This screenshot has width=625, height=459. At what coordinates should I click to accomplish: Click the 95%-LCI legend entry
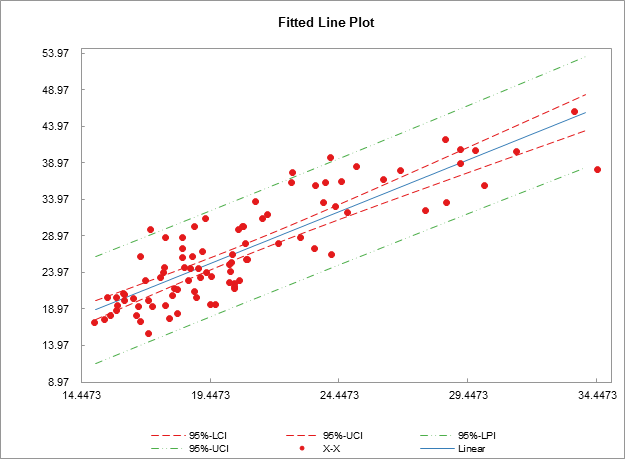tap(189, 435)
